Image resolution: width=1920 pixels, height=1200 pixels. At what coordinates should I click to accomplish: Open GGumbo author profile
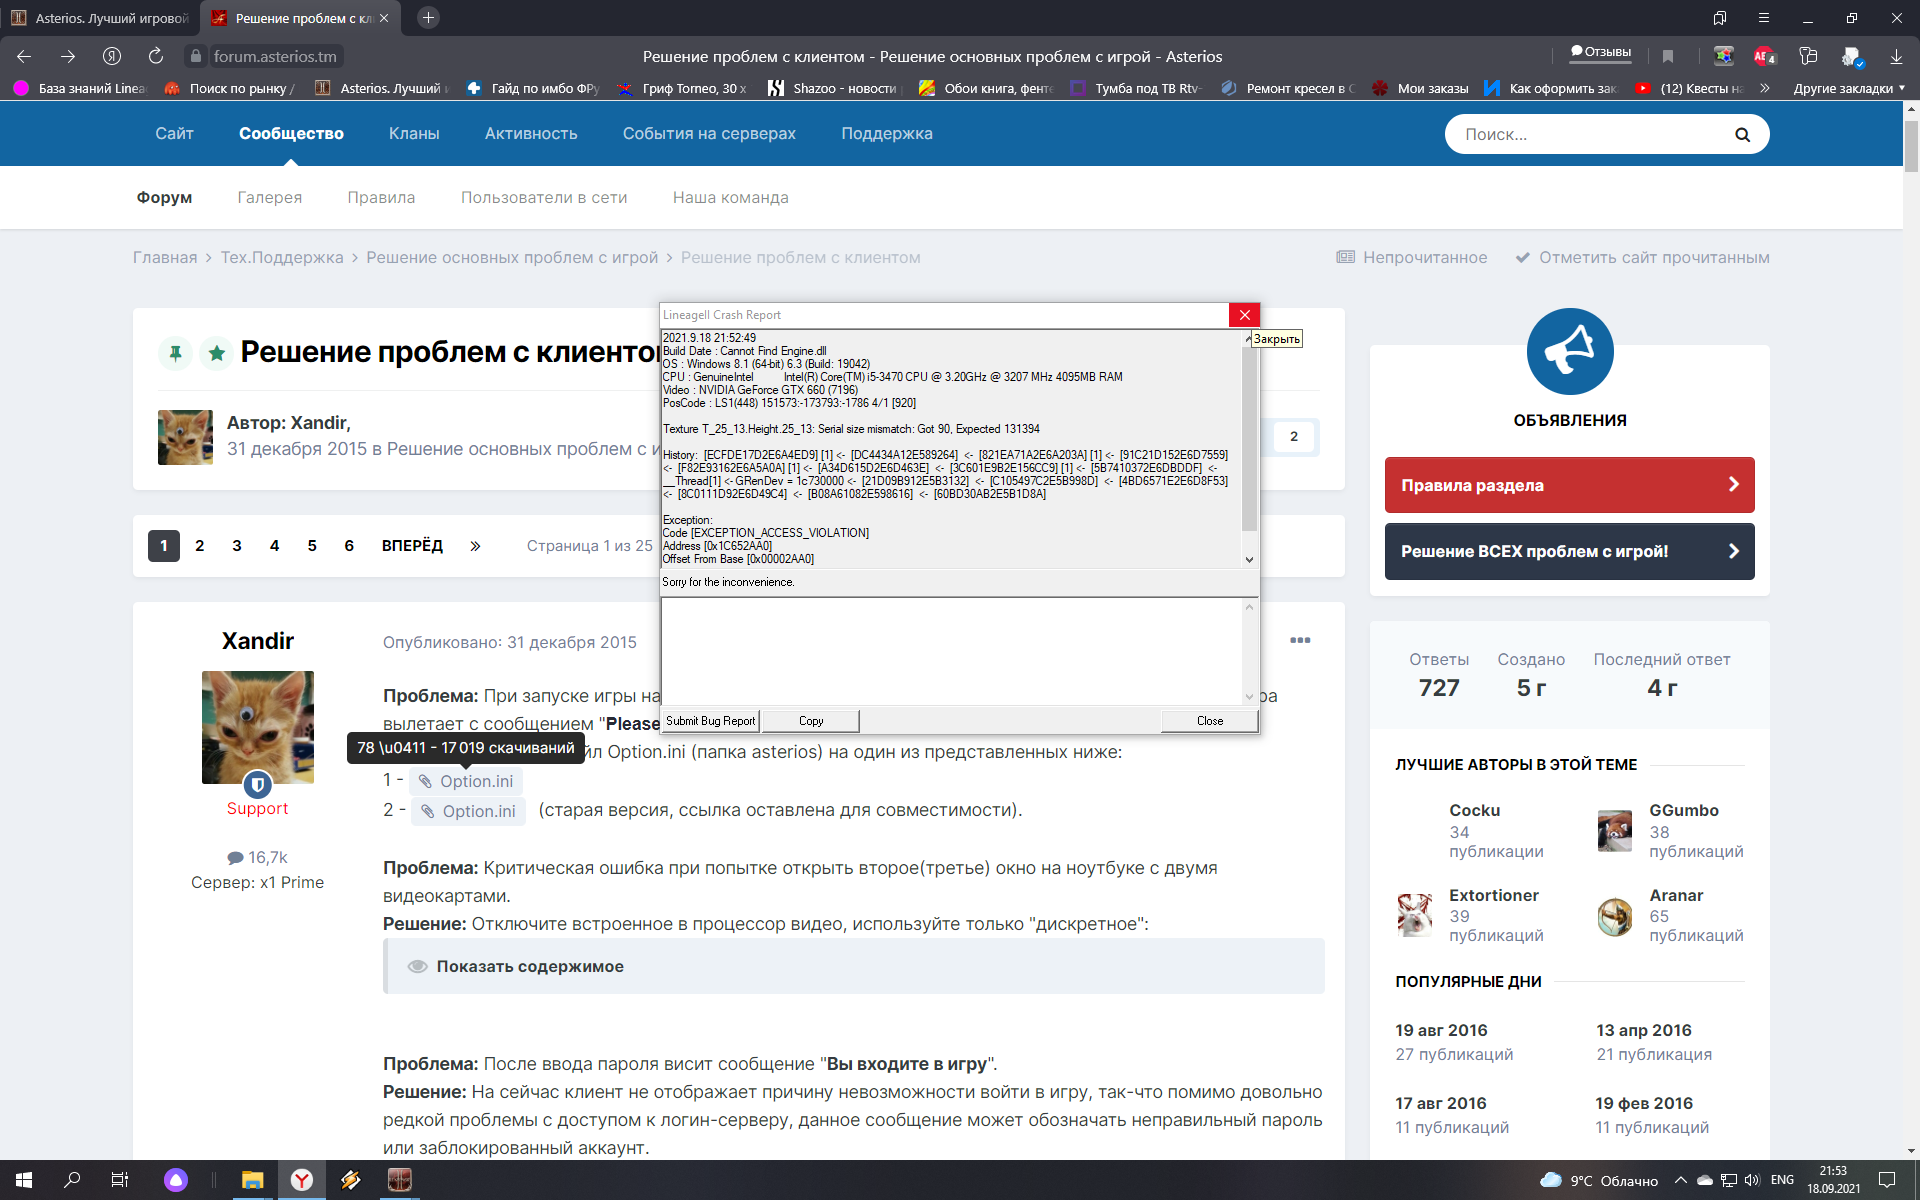coord(1683,810)
